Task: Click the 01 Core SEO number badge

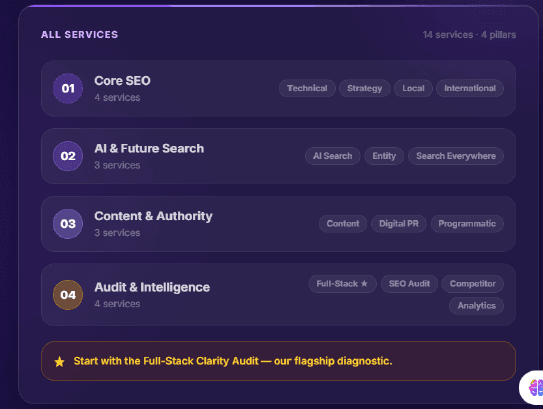Action: click(68, 88)
